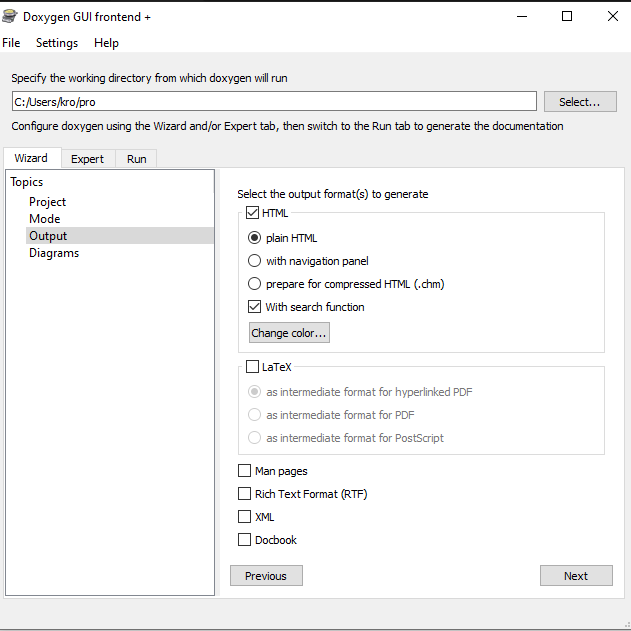Select Diagrams in the Topics list
This screenshot has height=631, width=631.
[54, 253]
